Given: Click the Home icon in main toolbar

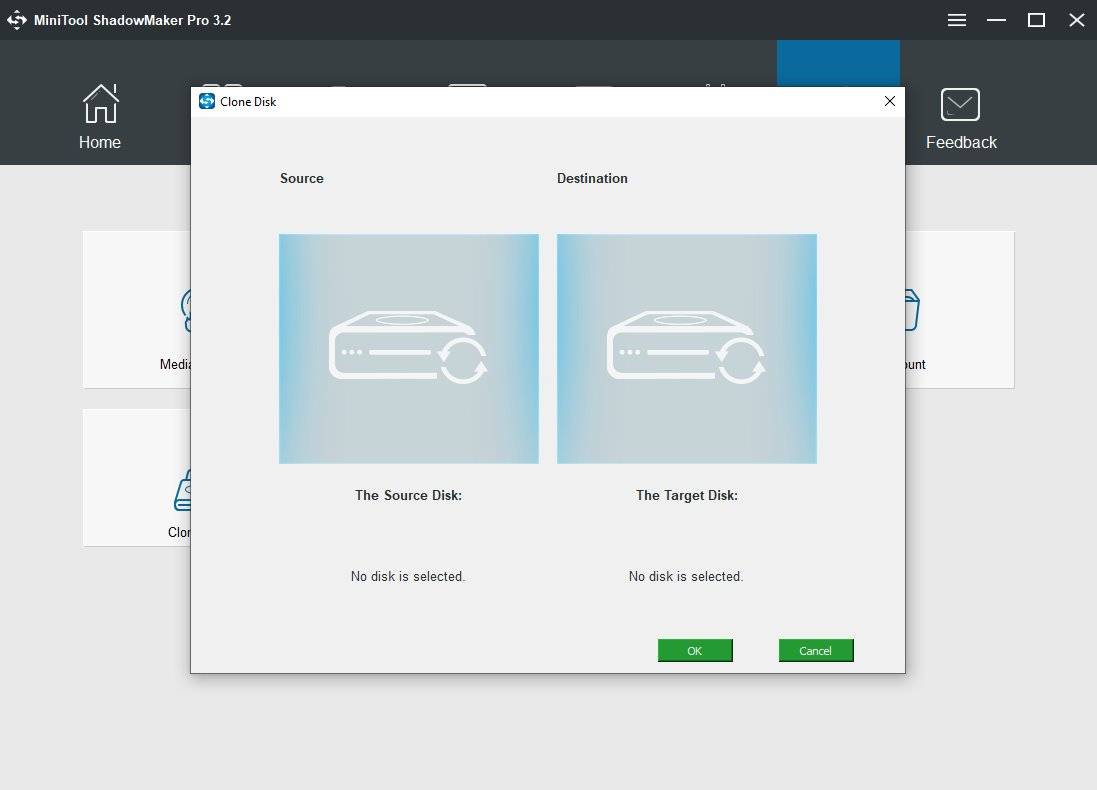Looking at the screenshot, I should (x=101, y=104).
